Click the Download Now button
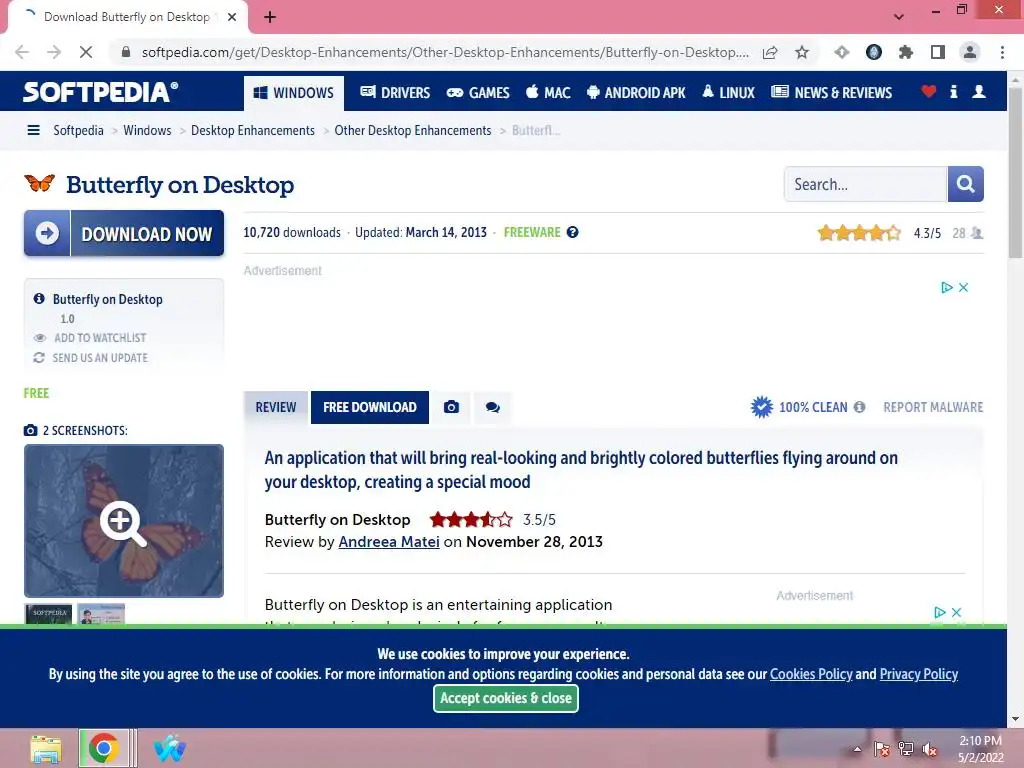1024x768 pixels. 124,233
